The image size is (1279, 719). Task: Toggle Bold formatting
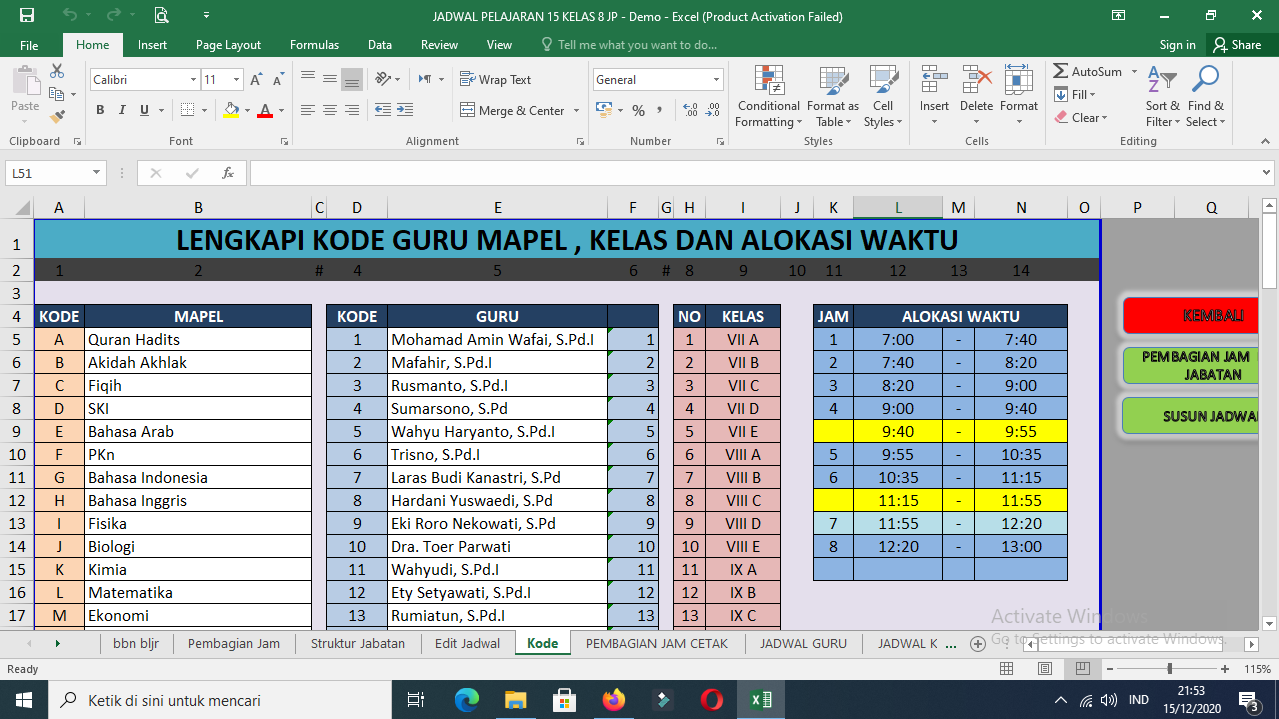pos(100,111)
